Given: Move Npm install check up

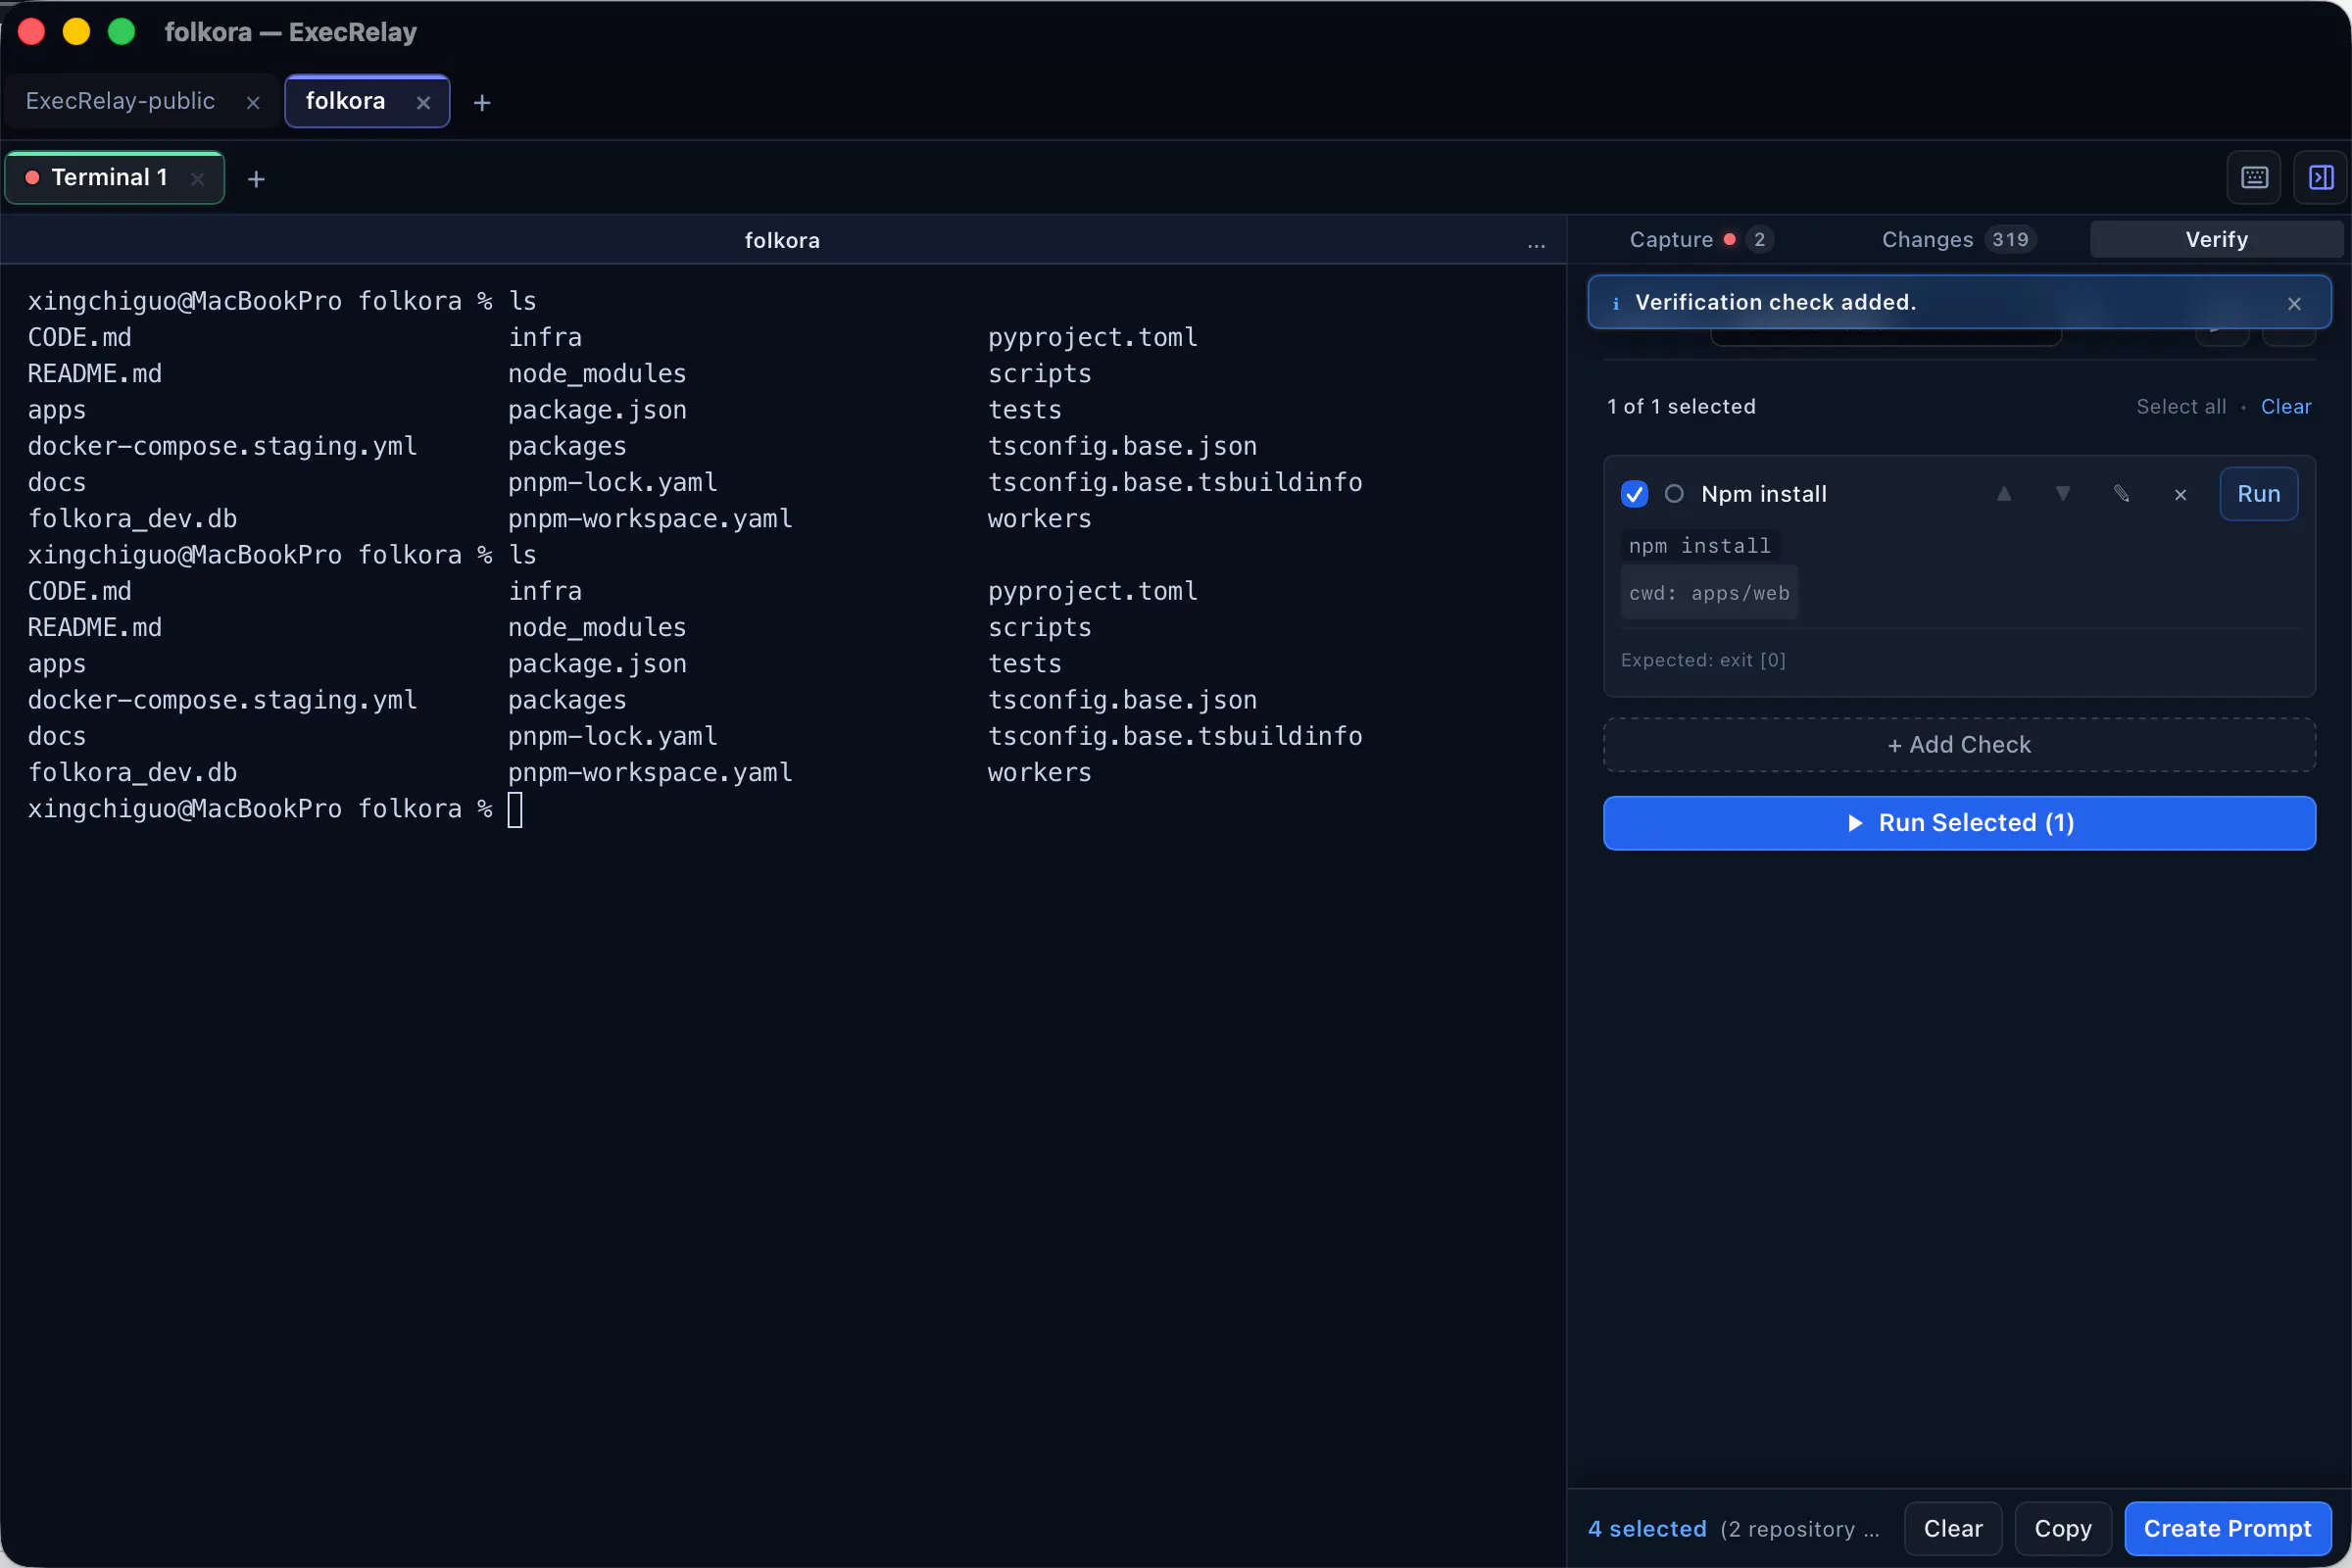Looking at the screenshot, I should point(2003,494).
